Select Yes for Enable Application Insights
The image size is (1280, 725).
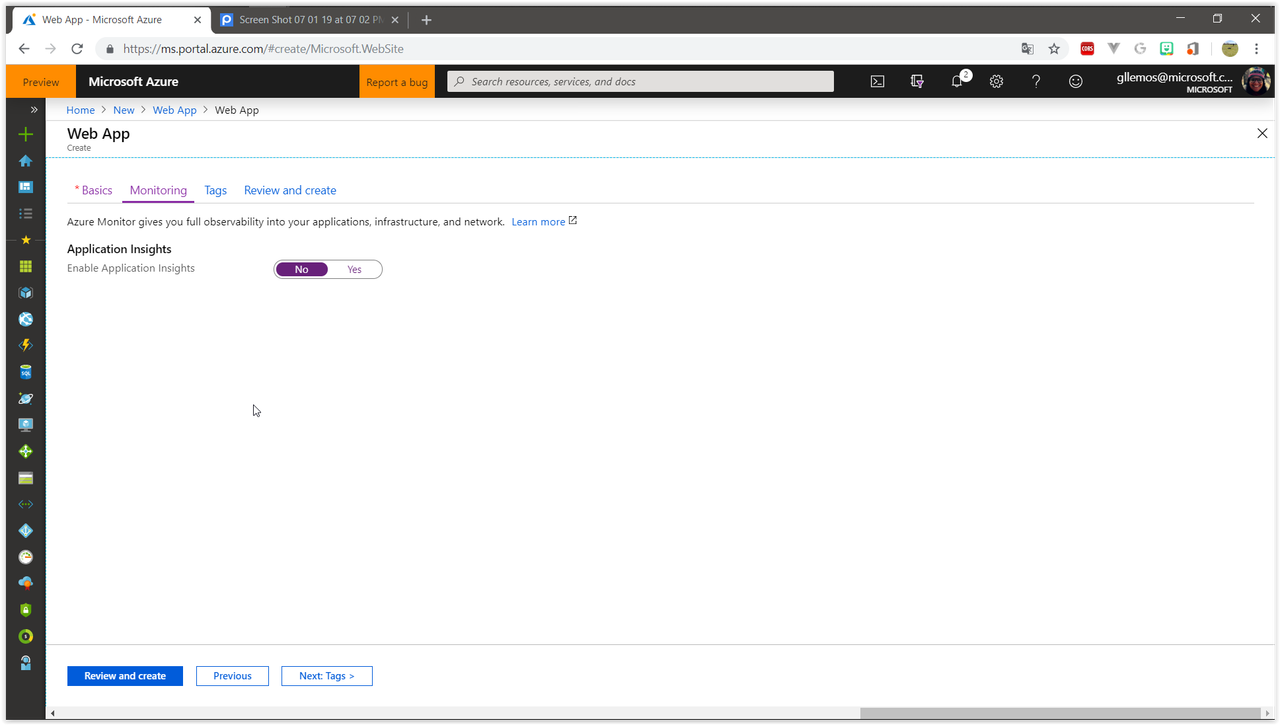[x=354, y=269]
